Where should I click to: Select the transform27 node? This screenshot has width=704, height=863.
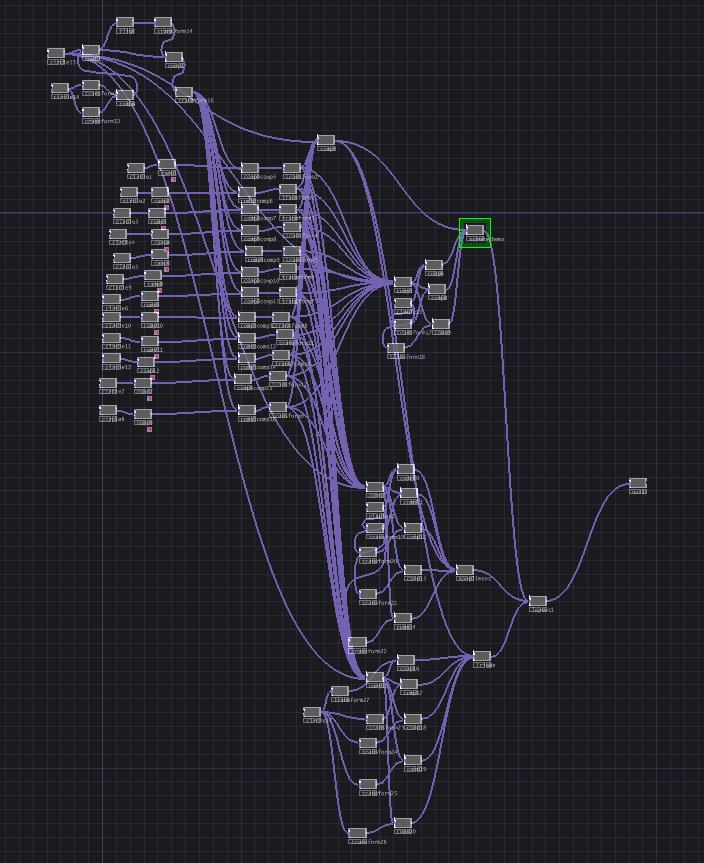coord(340,691)
